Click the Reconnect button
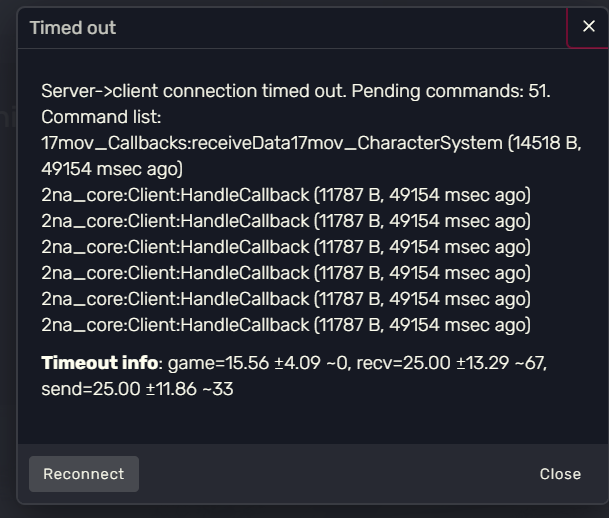The image size is (609, 518). click(x=84, y=474)
